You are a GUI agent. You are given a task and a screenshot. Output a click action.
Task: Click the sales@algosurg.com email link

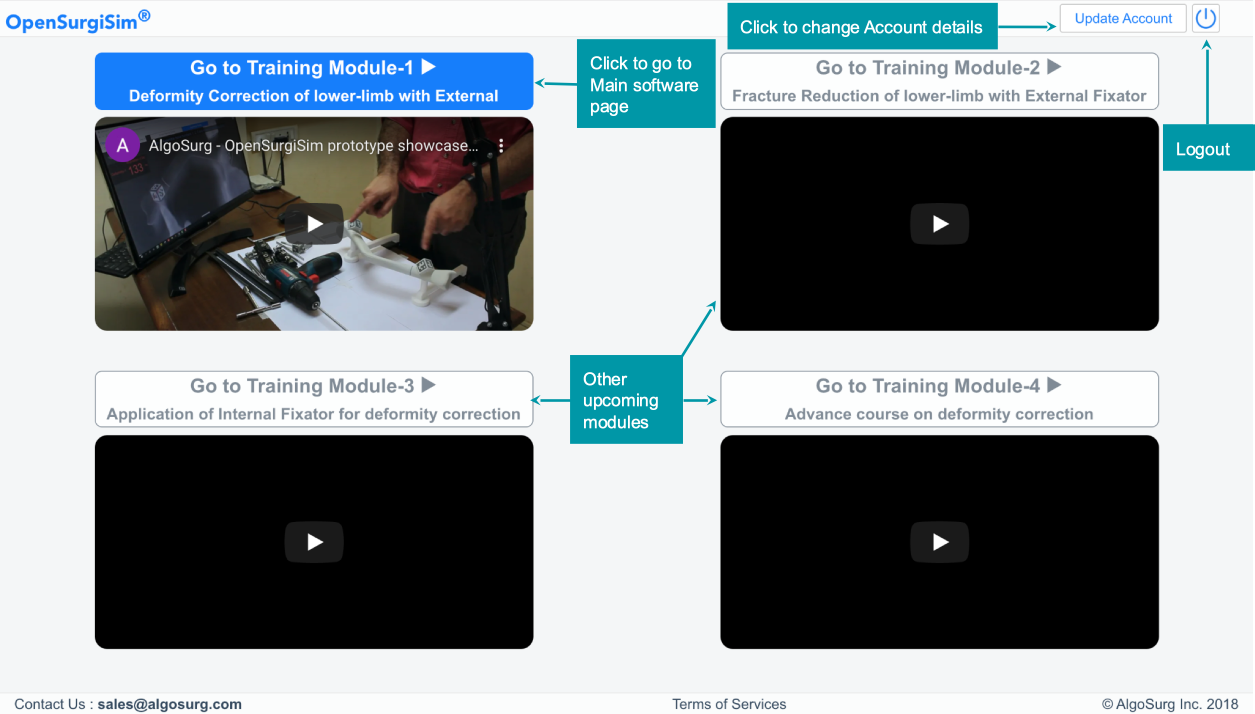(x=169, y=704)
